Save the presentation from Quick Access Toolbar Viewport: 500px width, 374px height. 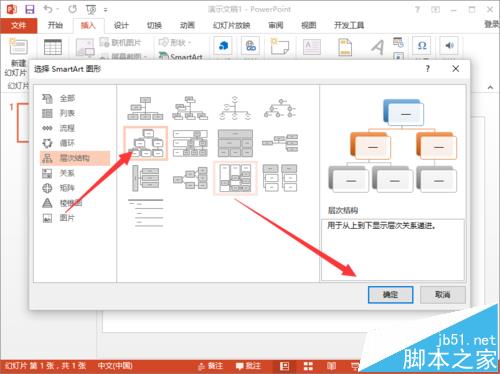pos(30,9)
